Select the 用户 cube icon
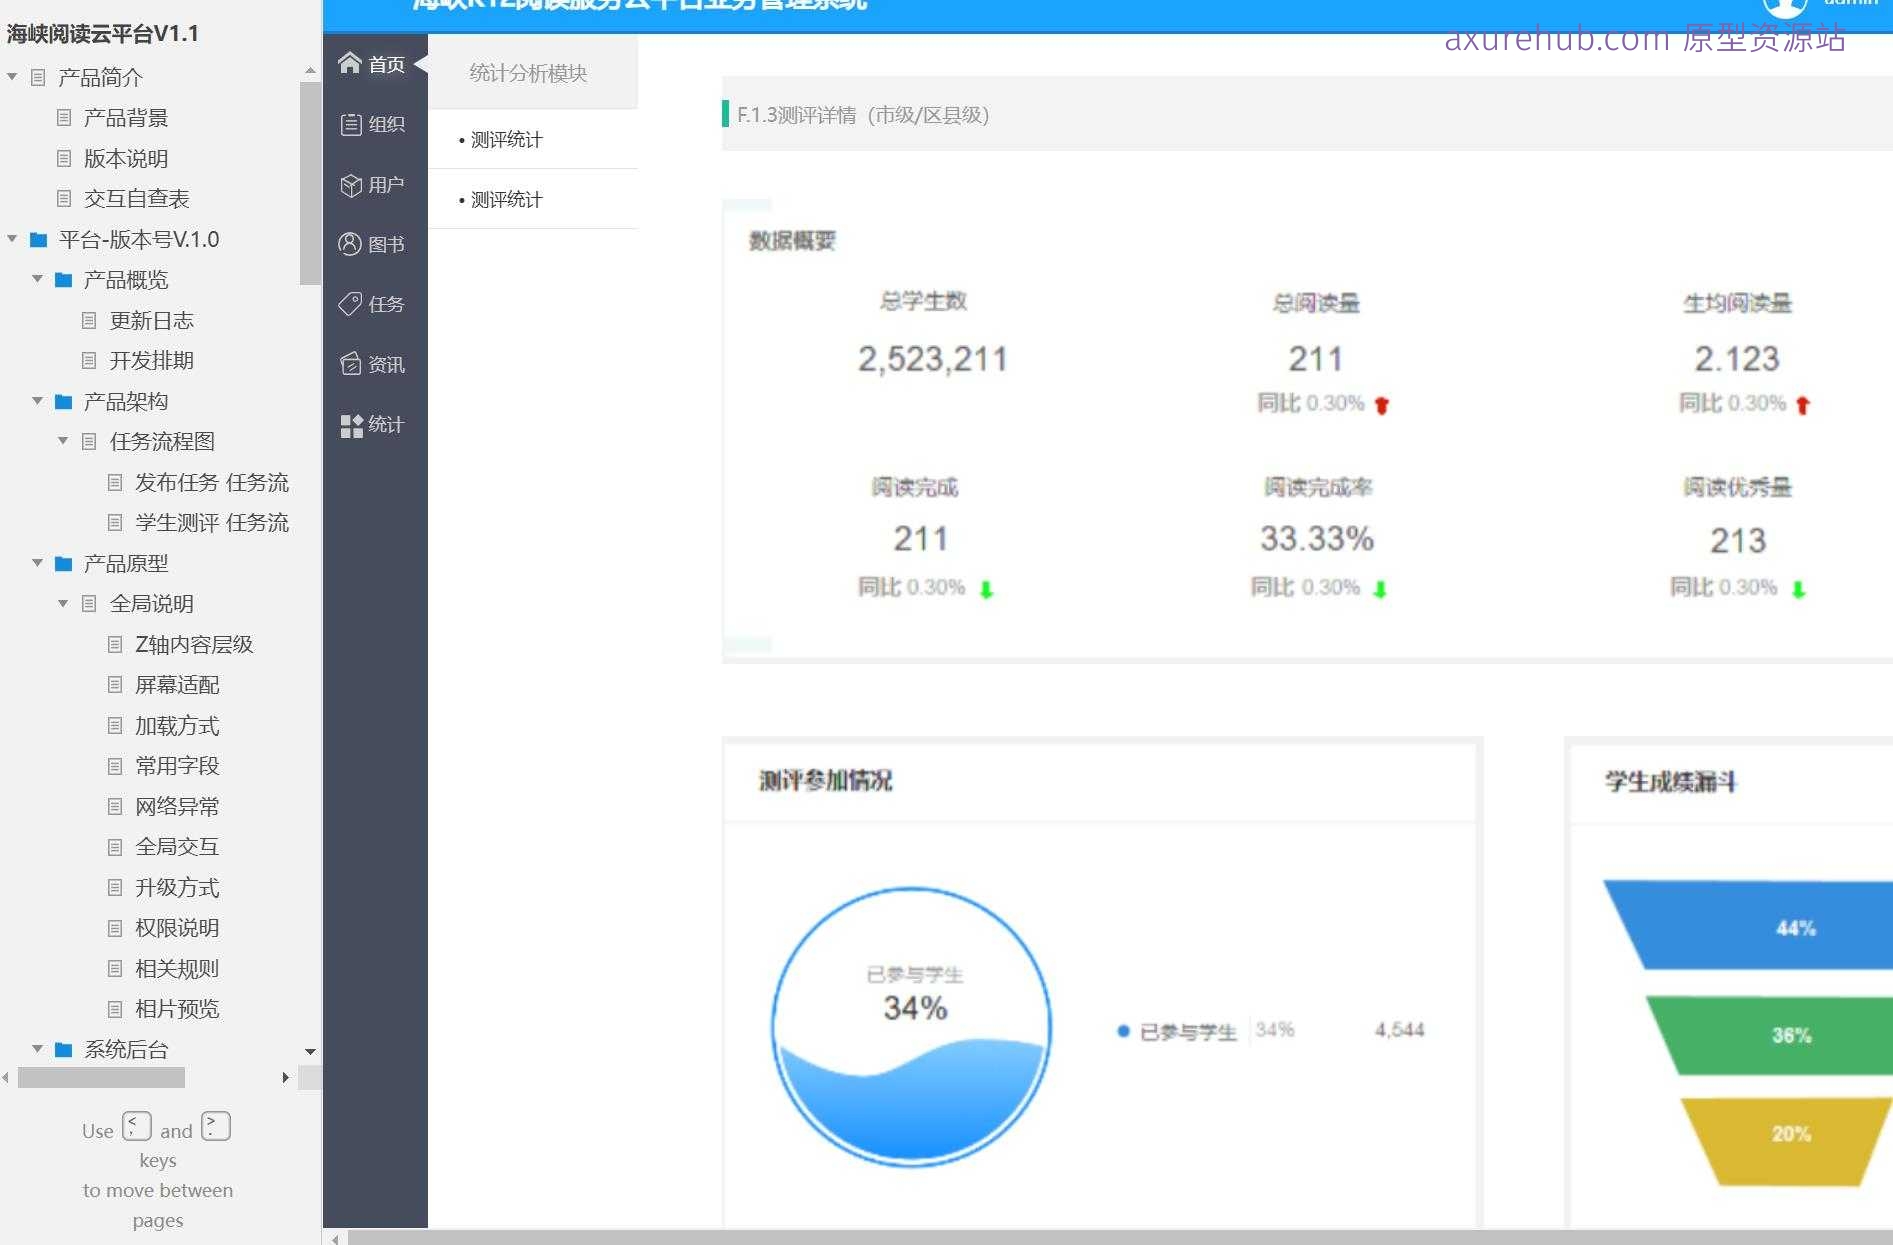The width and height of the screenshot is (1893, 1245). pos(350,185)
